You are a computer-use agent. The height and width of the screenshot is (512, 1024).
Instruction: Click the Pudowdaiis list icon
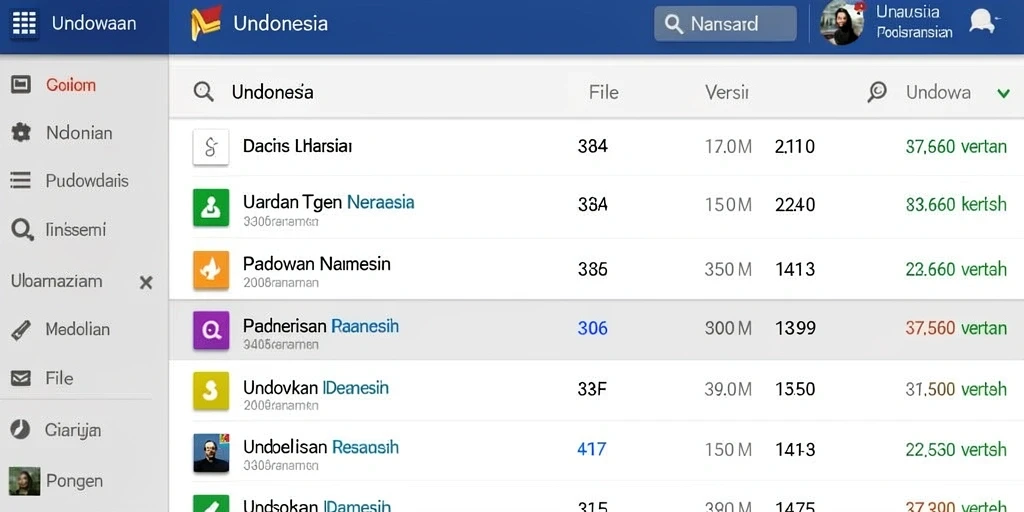pos(21,180)
